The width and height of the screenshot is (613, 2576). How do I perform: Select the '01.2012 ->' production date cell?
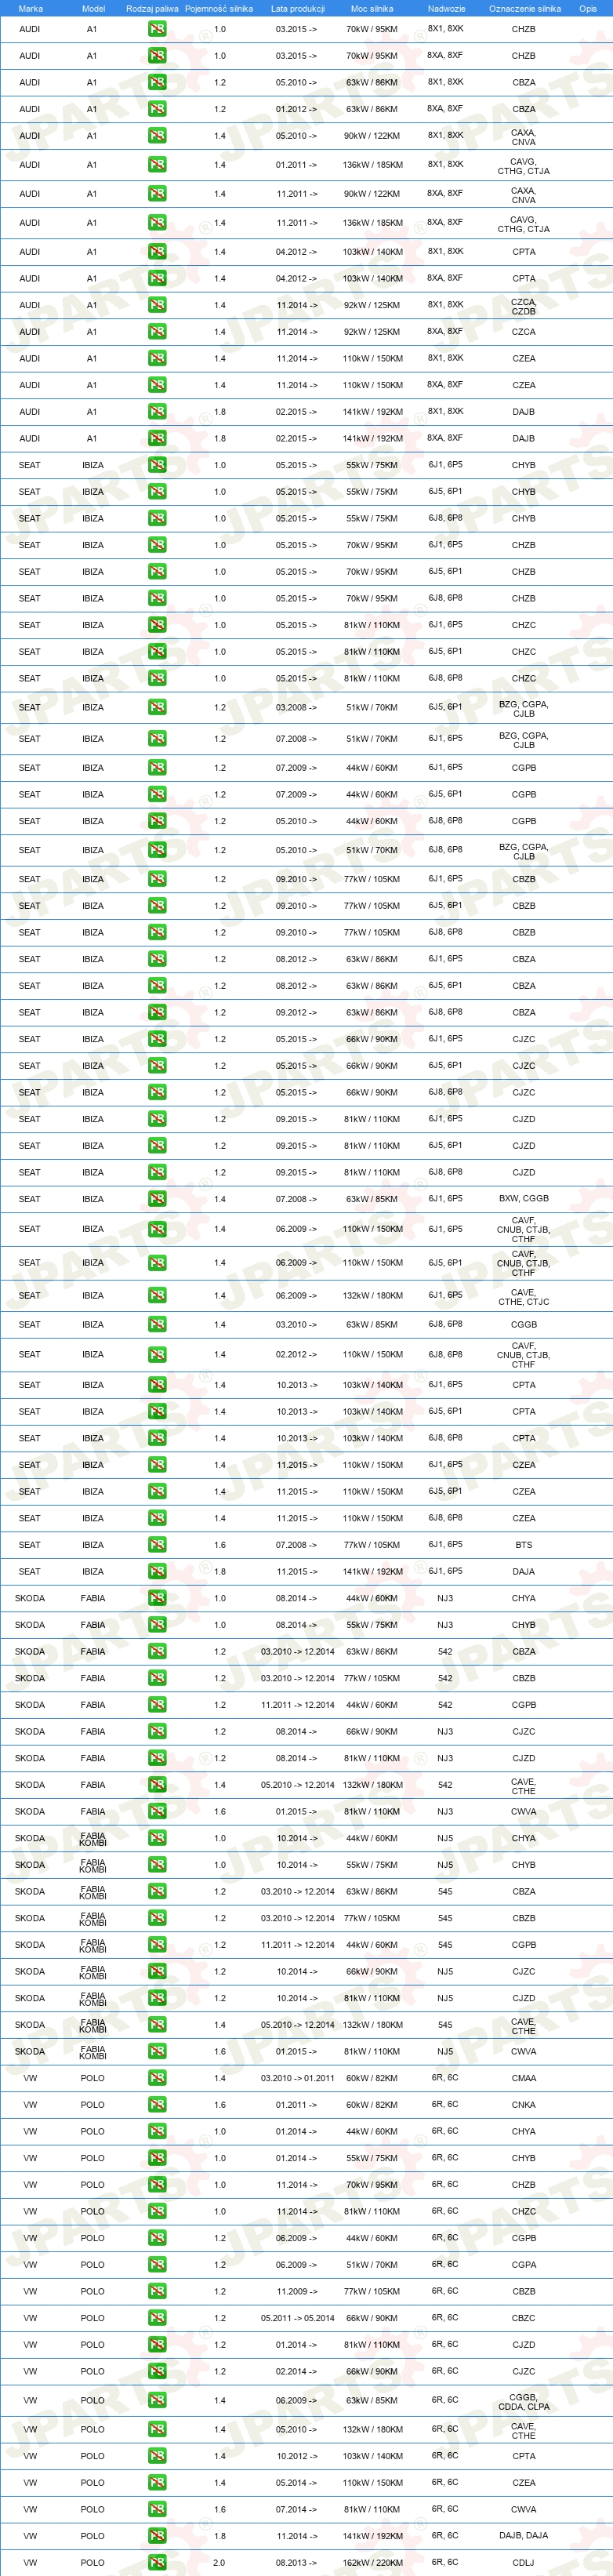tap(297, 109)
